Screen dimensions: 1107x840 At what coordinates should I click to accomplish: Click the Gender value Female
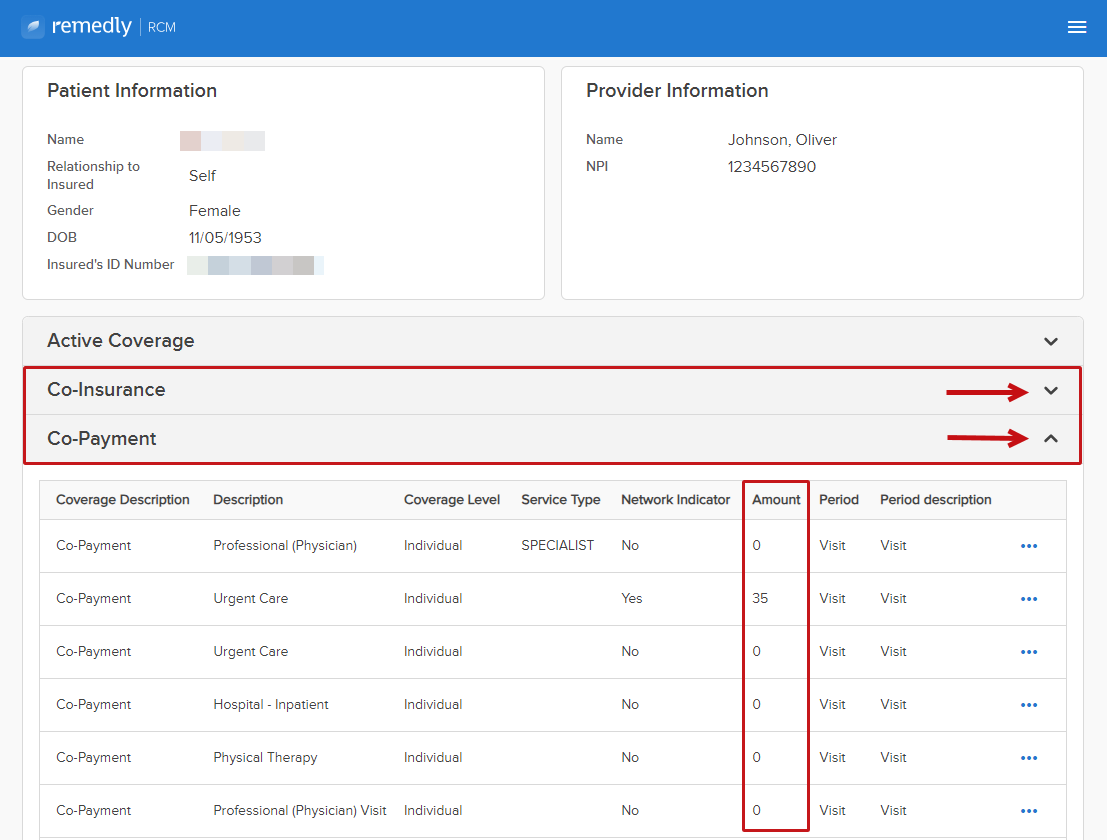[215, 211]
